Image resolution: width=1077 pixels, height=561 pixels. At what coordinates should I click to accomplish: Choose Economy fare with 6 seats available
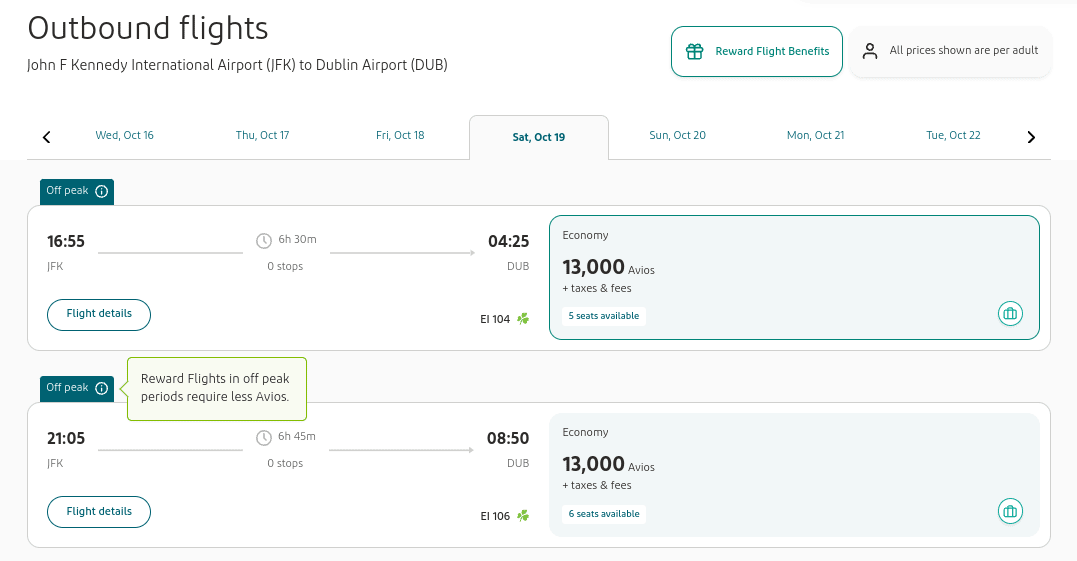tap(794, 474)
